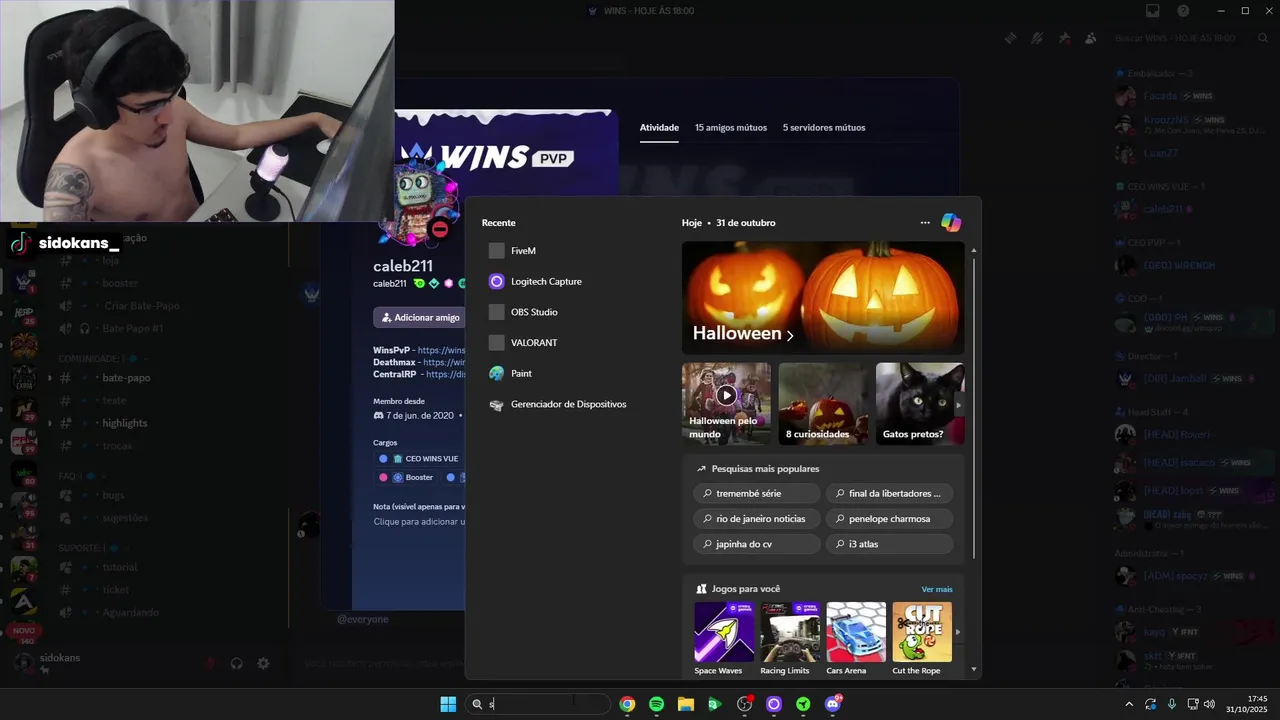Click the profile note field
Viewport: 1280px width, 720px height.
[419, 522]
